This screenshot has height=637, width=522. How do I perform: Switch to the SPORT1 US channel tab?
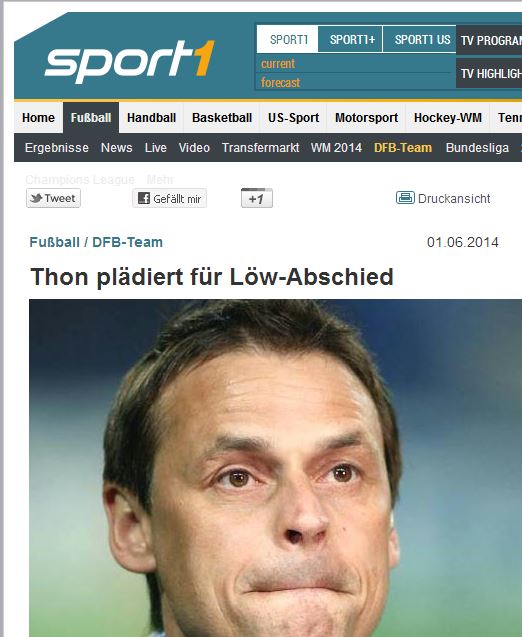[x=420, y=39]
